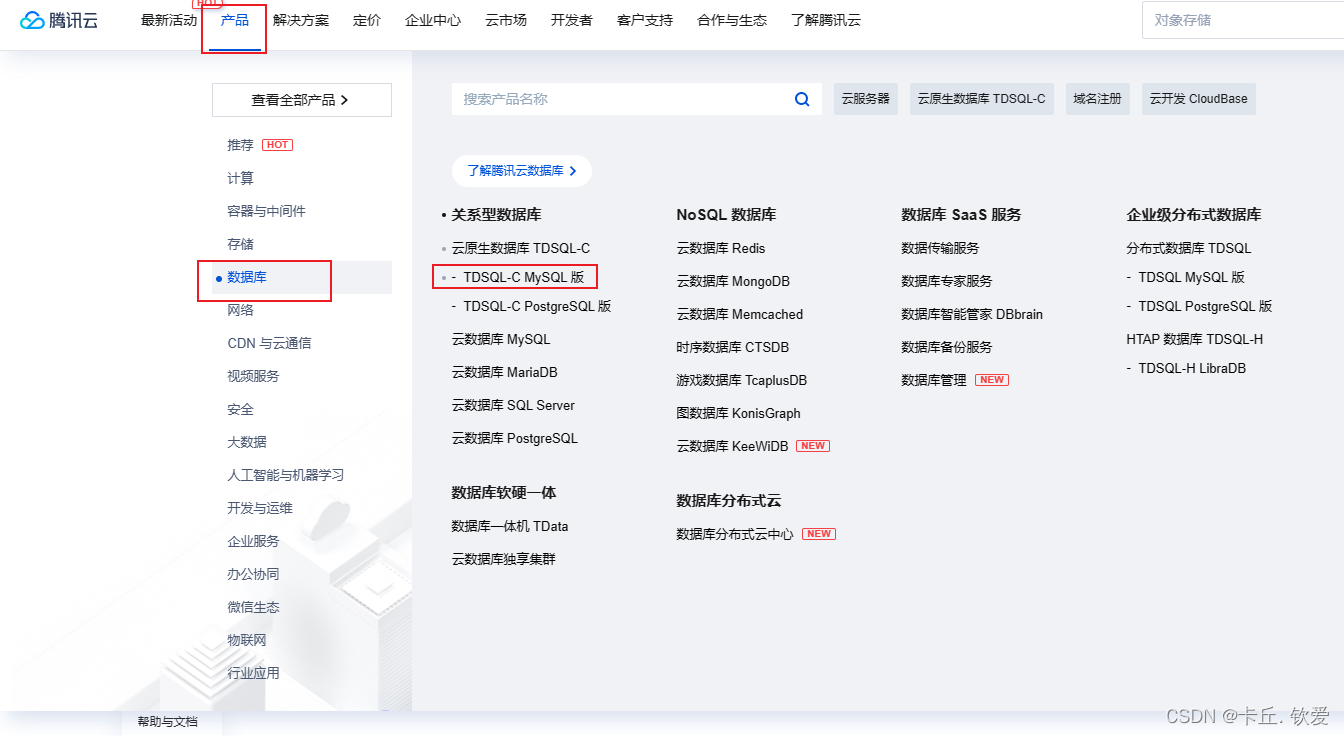Open 数据库分布式云中心 link
This screenshot has width=1344, height=736.
coord(735,534)
